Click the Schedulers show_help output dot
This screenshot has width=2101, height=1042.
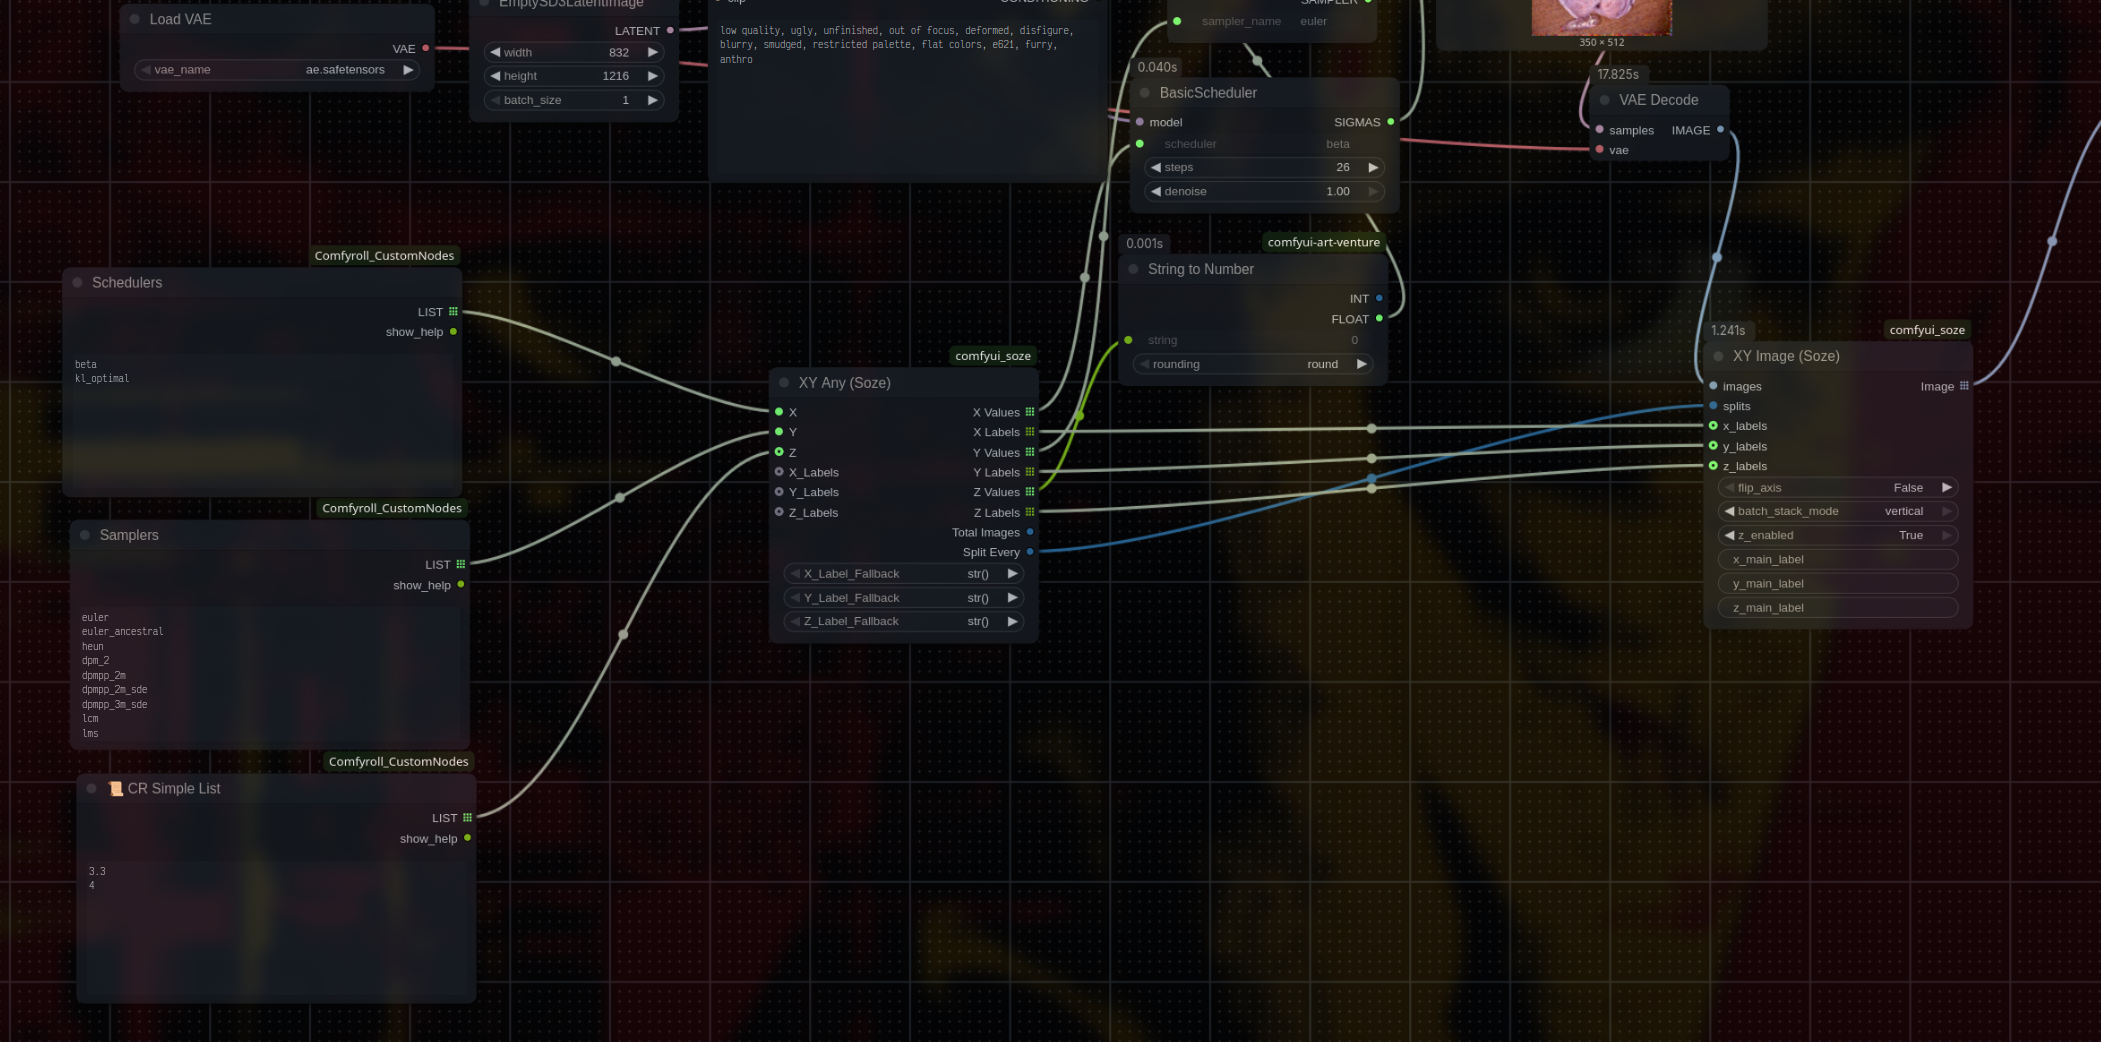[453, 332]
